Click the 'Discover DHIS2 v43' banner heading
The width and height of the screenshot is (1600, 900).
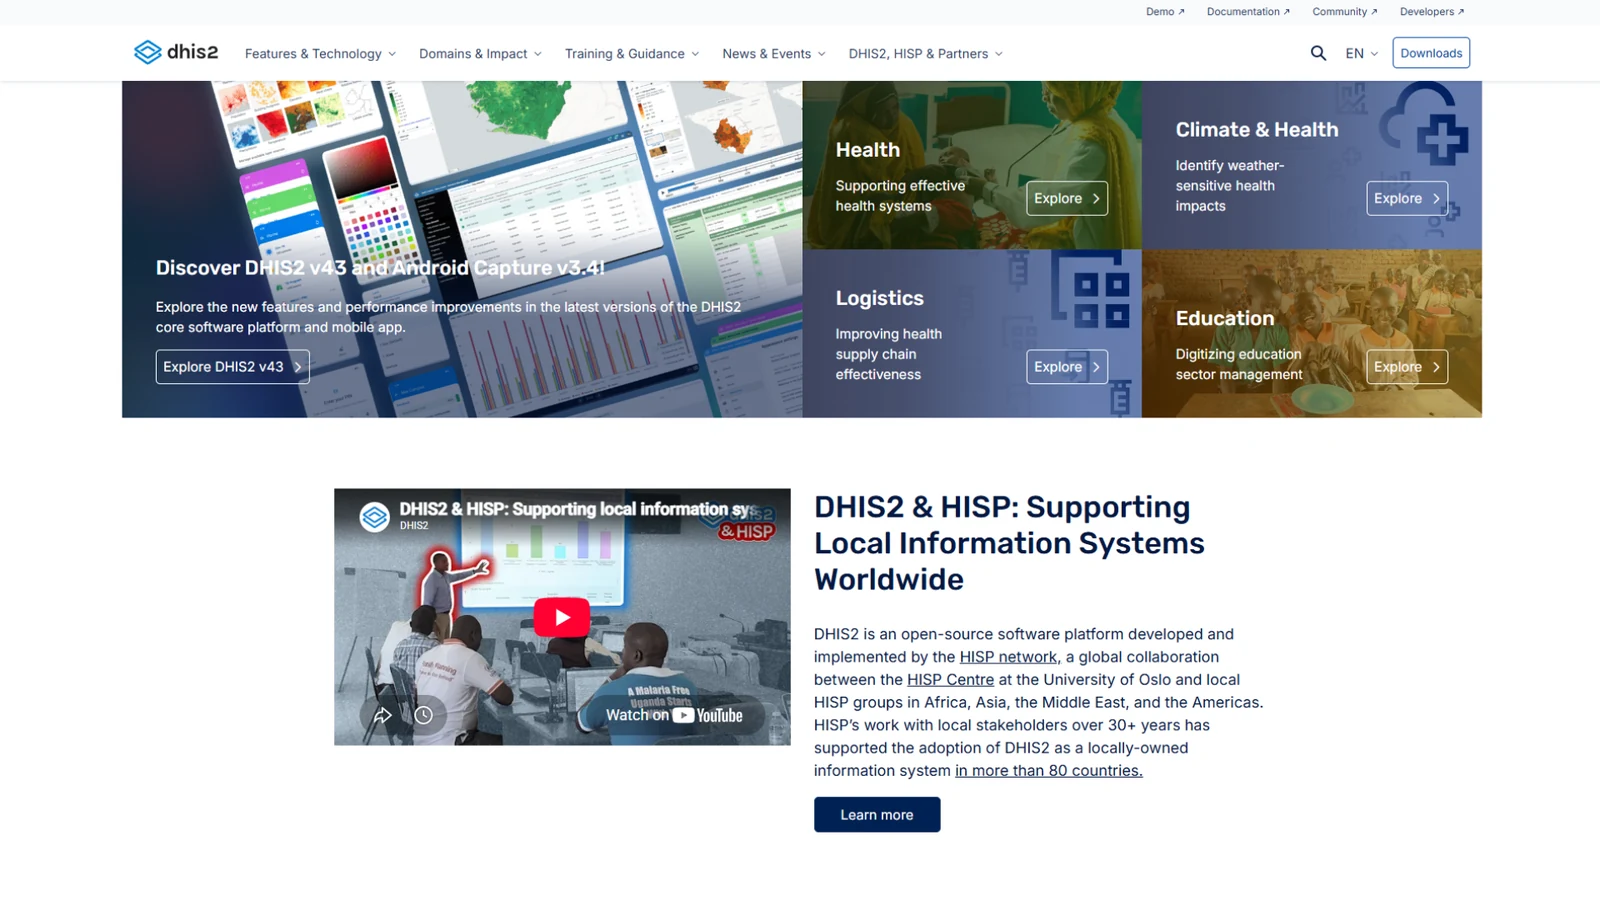point(380,268)
